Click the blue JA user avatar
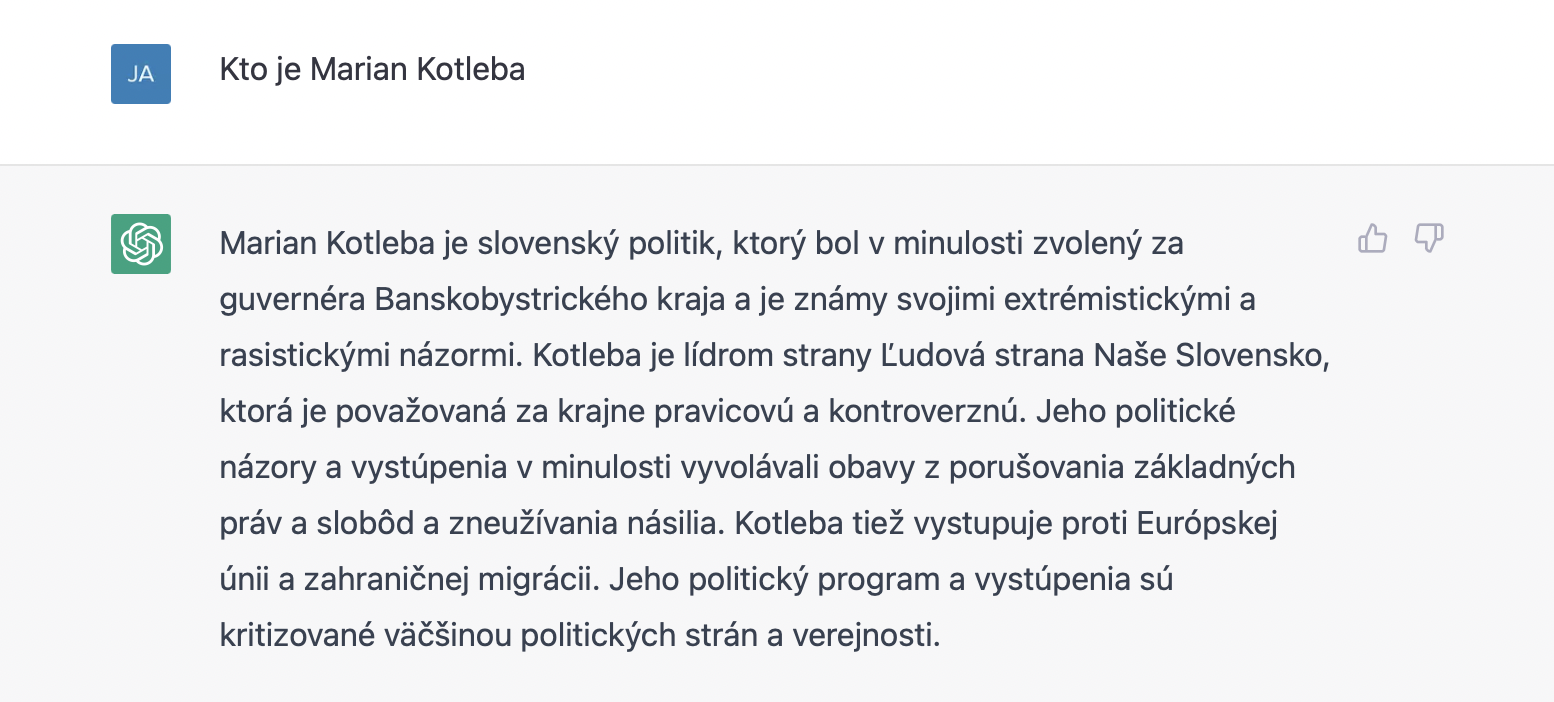 pyautogui.click(x=141, y=74)
